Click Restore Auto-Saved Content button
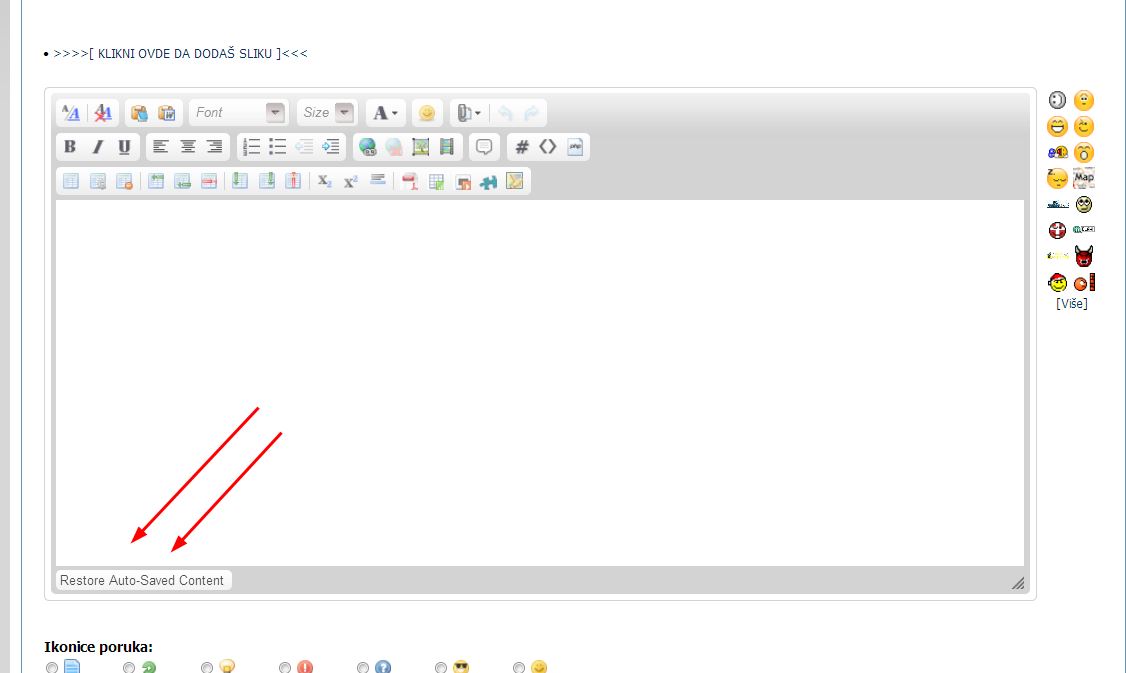Screen dimensions: 1126x673 pos(144,580)
